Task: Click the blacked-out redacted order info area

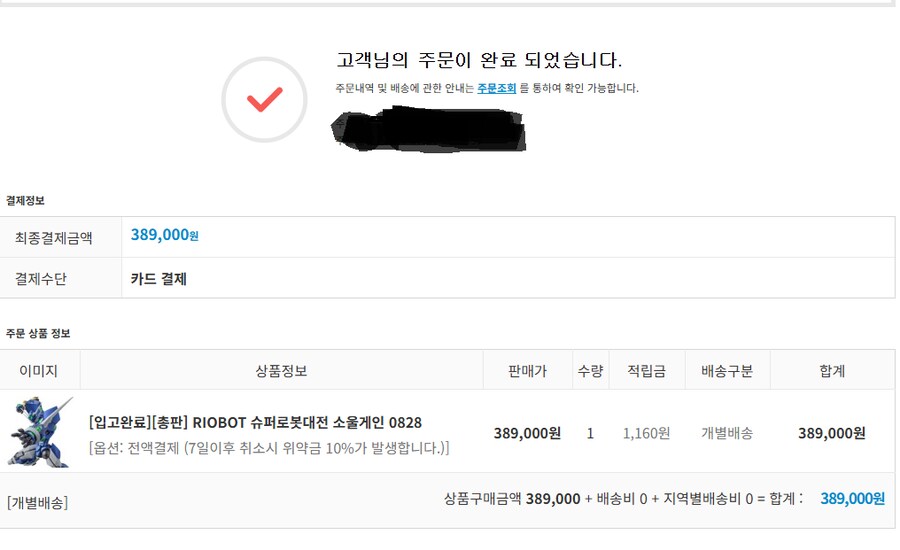Action: click(x=428, y=128)
